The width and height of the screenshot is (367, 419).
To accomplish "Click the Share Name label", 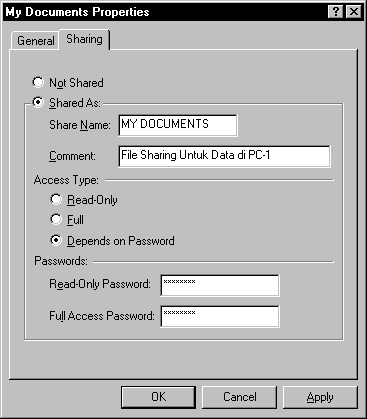I will pyautogui.click(x=80, y=125).
